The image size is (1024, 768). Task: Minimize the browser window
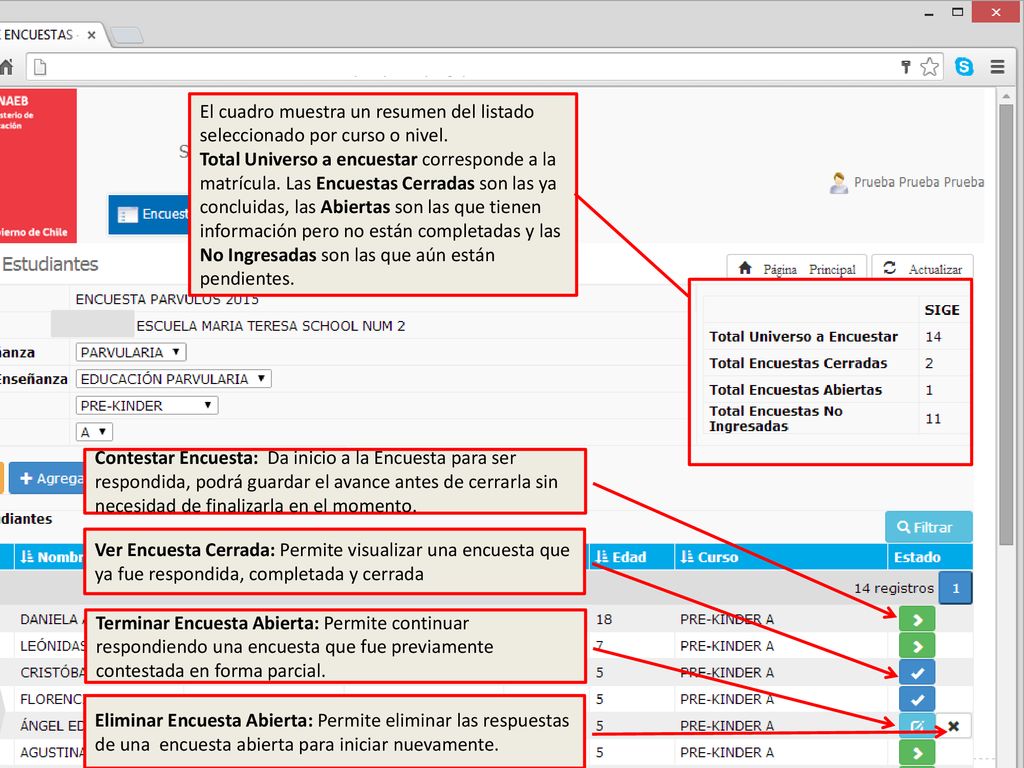coord(929,13)
